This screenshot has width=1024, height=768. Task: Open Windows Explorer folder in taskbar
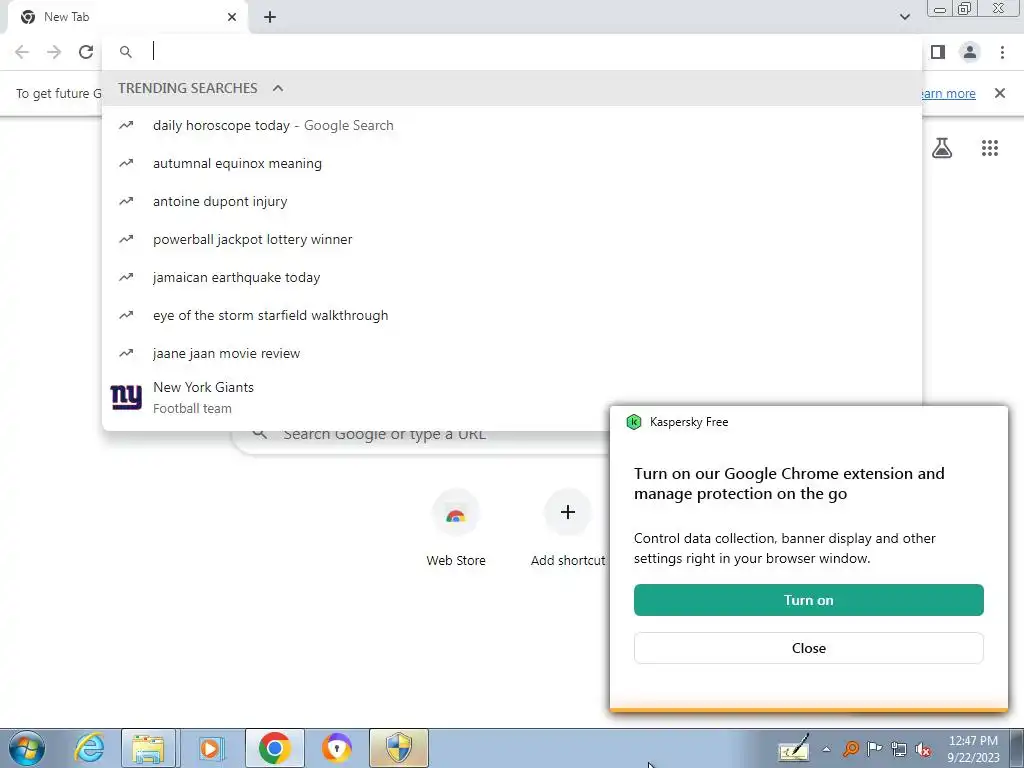[x=148, y=748]
